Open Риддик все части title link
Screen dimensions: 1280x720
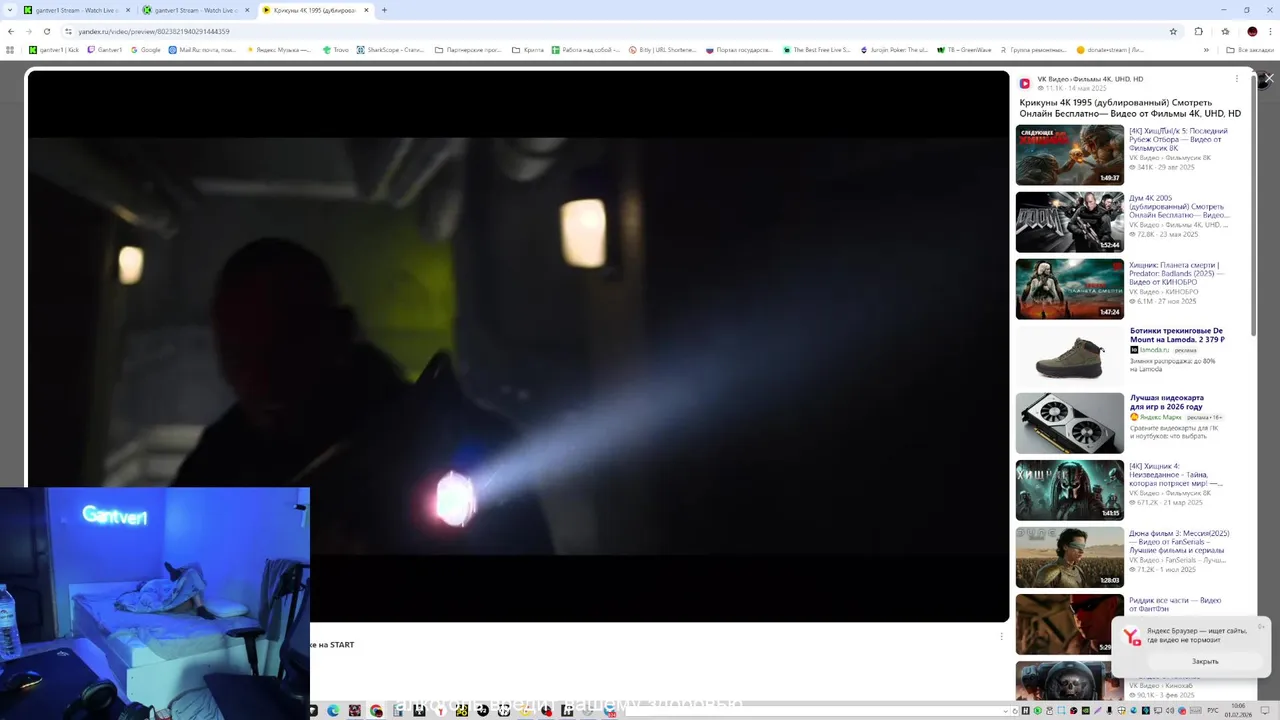tap(1175, 604)
